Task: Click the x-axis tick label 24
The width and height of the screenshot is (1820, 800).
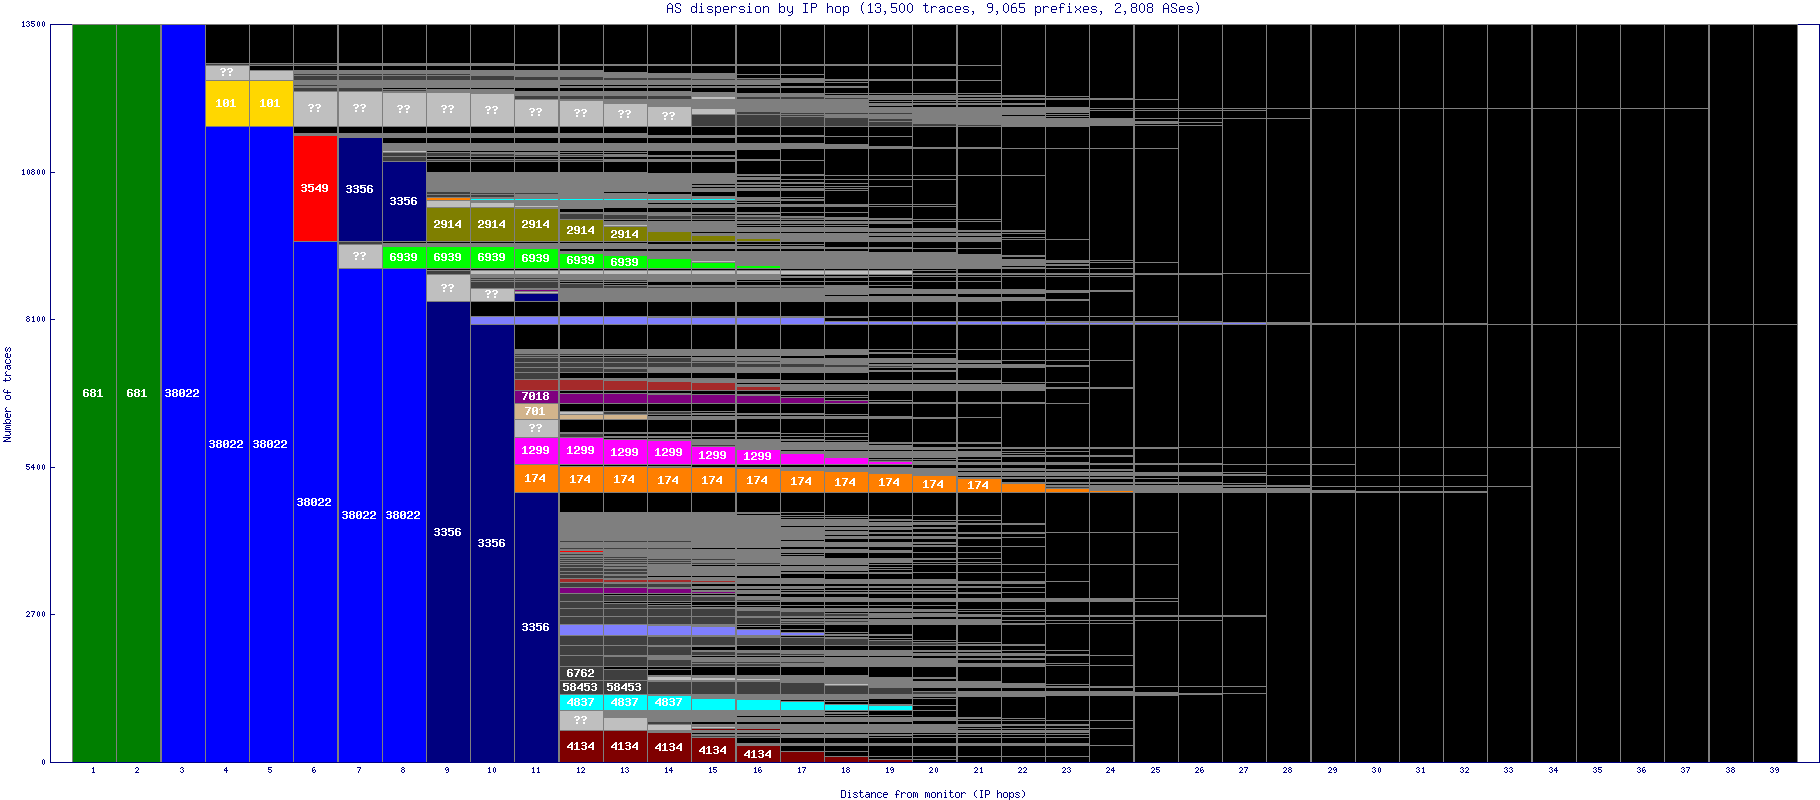Action: point(1111,770)
